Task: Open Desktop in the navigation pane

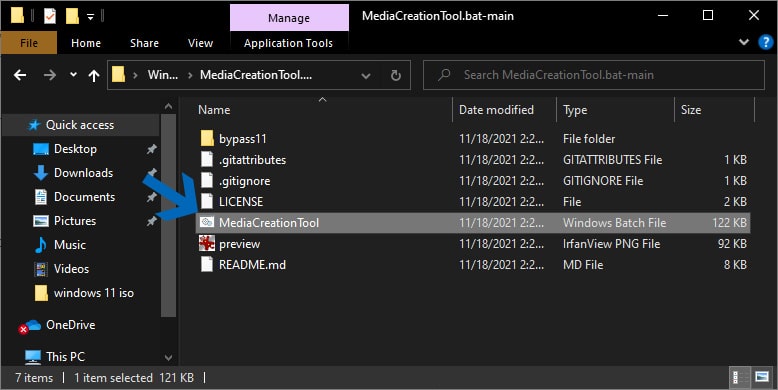Action: (x=75, y=149)
